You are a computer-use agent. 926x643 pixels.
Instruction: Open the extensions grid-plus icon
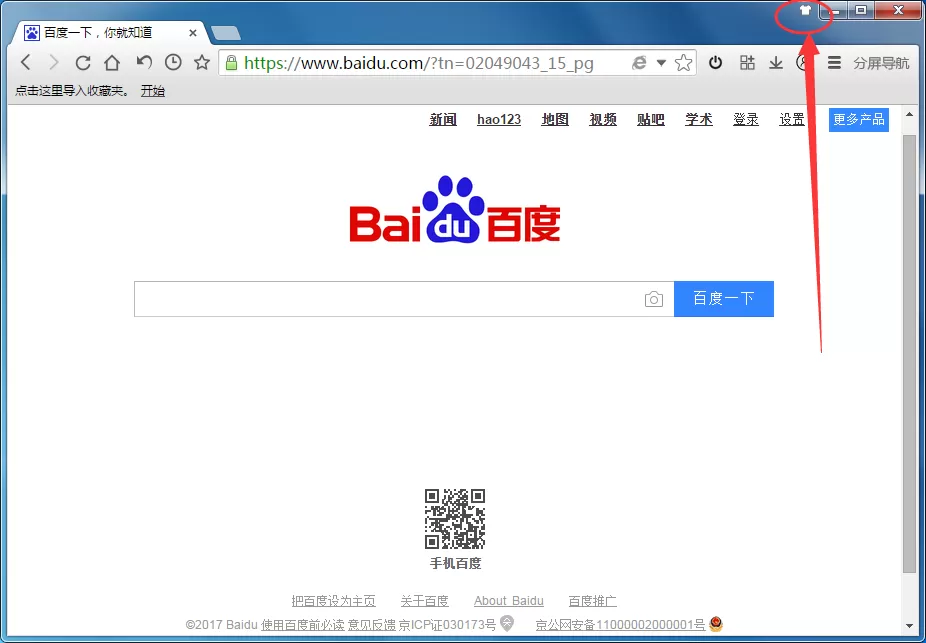pos(747,61)
